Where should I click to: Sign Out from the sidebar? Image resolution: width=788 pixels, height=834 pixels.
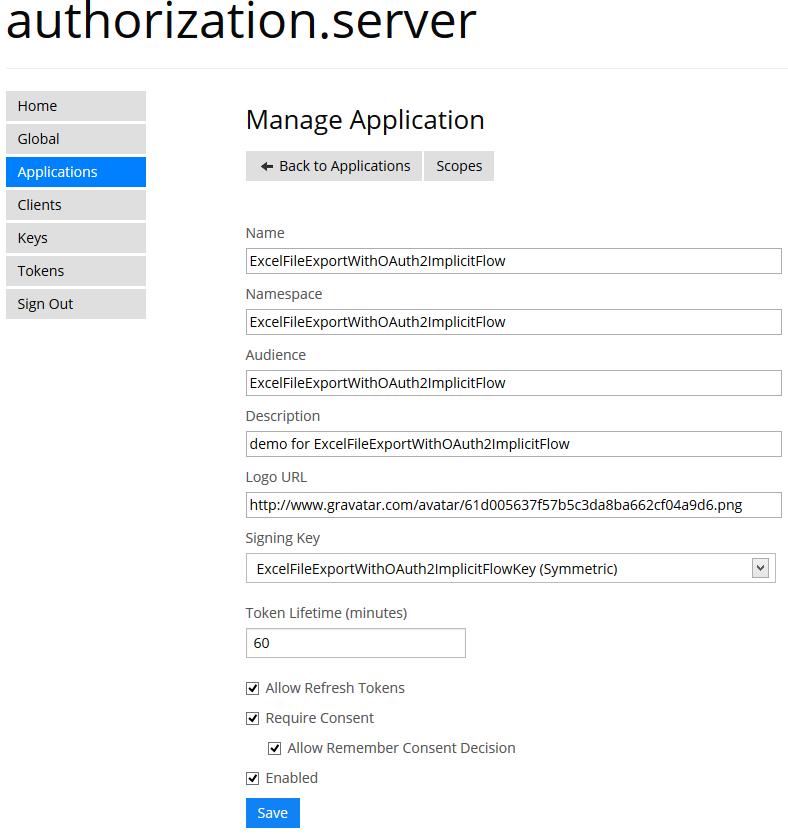pyautogui.click(x=76, y=304)
